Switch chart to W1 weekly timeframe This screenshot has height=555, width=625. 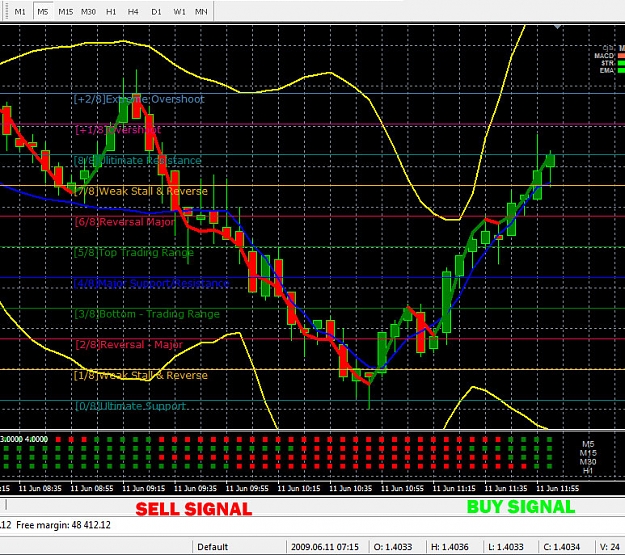pyautogui.click(x=179, y=12)
